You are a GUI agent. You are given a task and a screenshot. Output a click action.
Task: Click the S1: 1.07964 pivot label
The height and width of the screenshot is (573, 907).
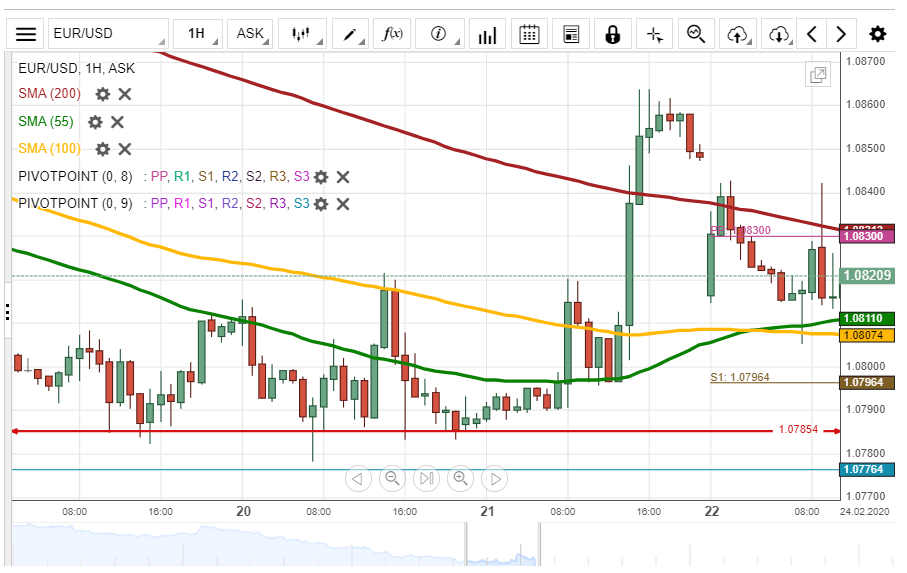pyautogui.click(x=740, y=377)
